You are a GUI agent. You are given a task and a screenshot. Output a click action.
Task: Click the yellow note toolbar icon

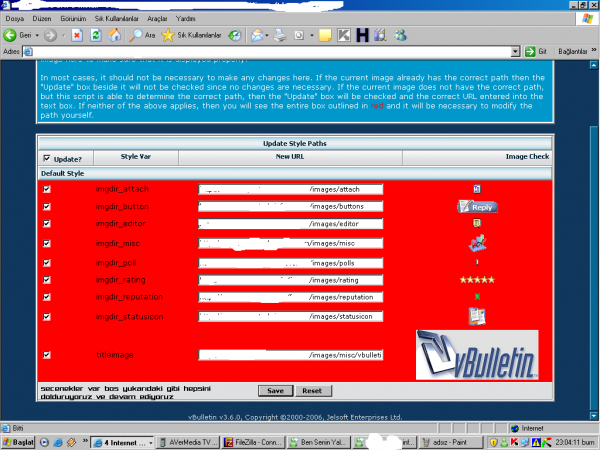click(x=325, y=36)
